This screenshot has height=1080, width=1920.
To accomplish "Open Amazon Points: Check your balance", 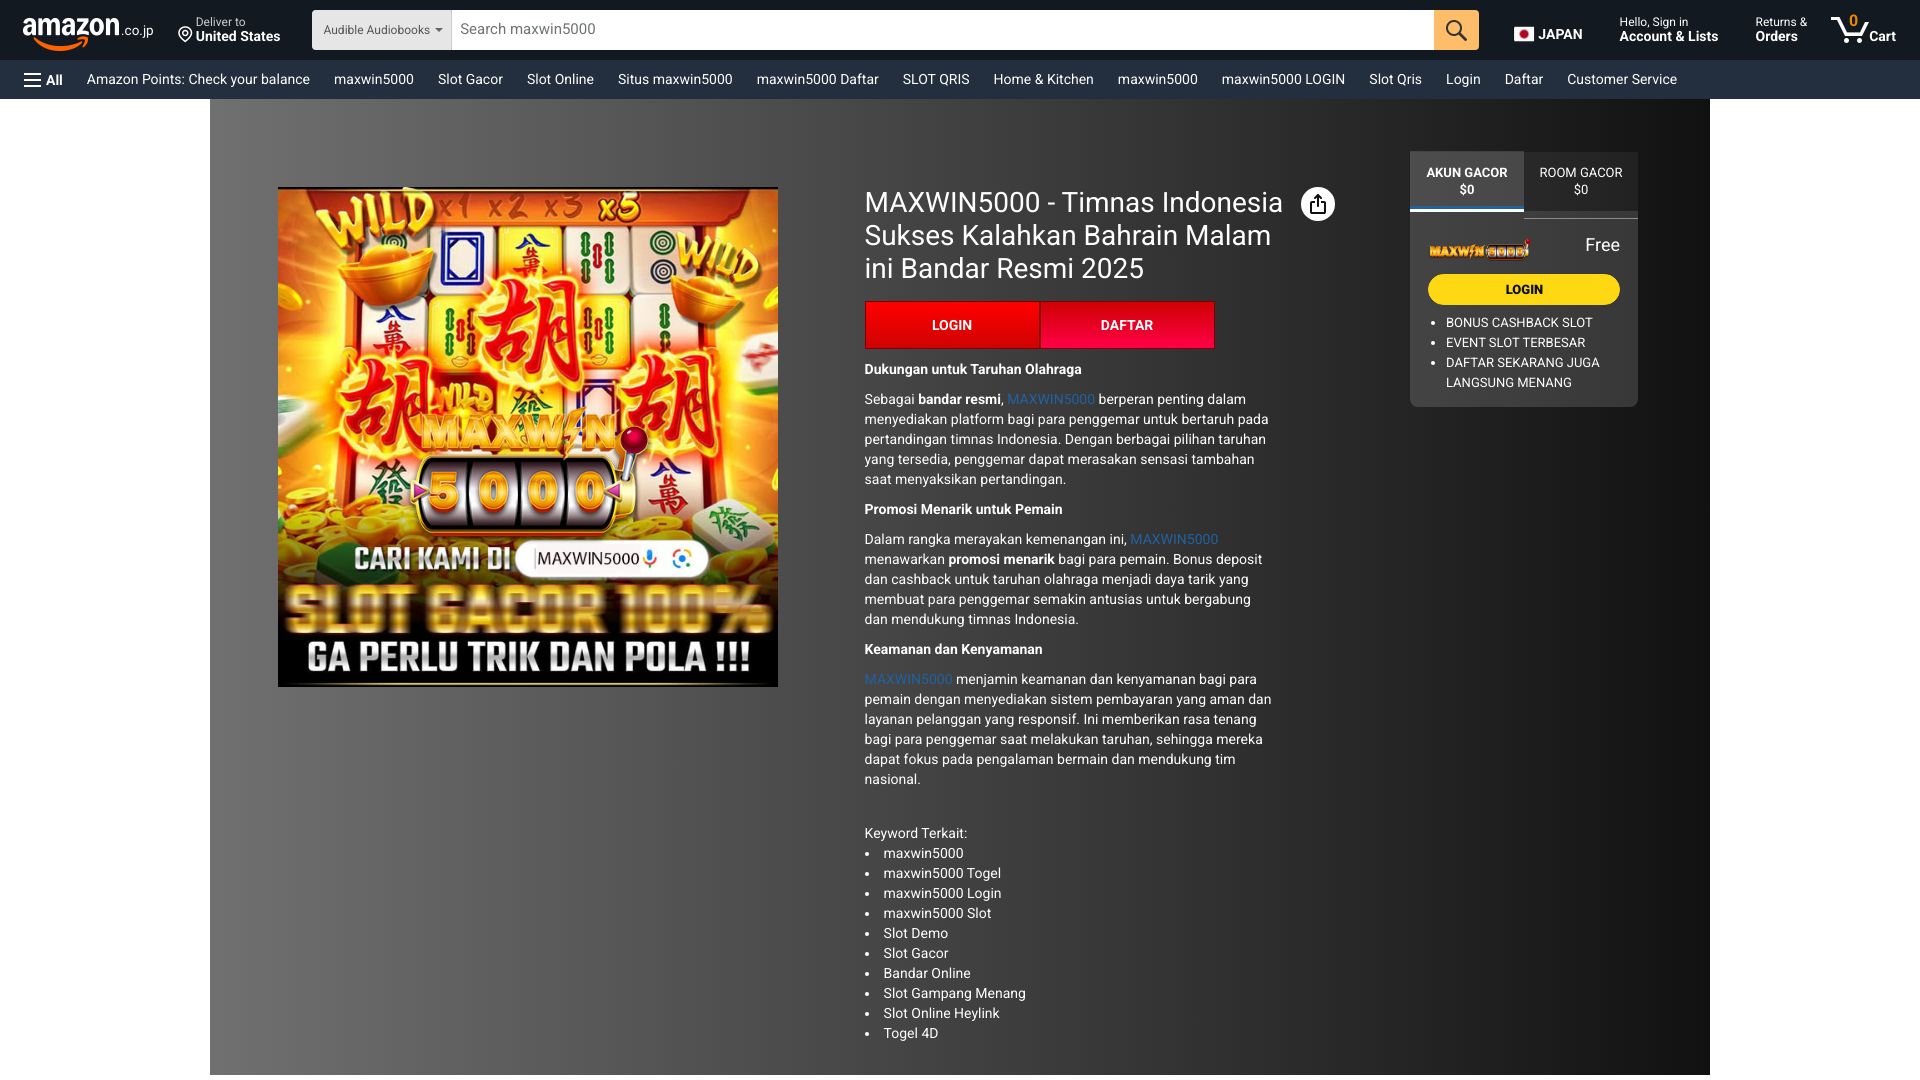I will click(x=198, y=80).
